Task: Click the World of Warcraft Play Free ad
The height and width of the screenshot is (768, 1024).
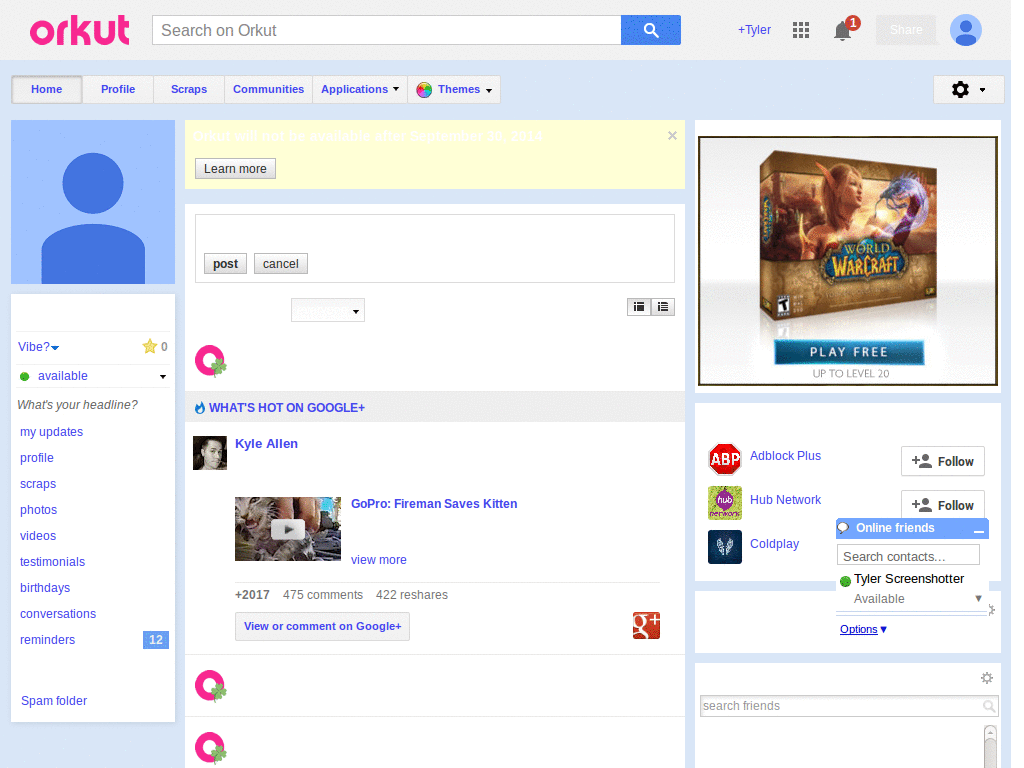Action: (x=848, y=261)
